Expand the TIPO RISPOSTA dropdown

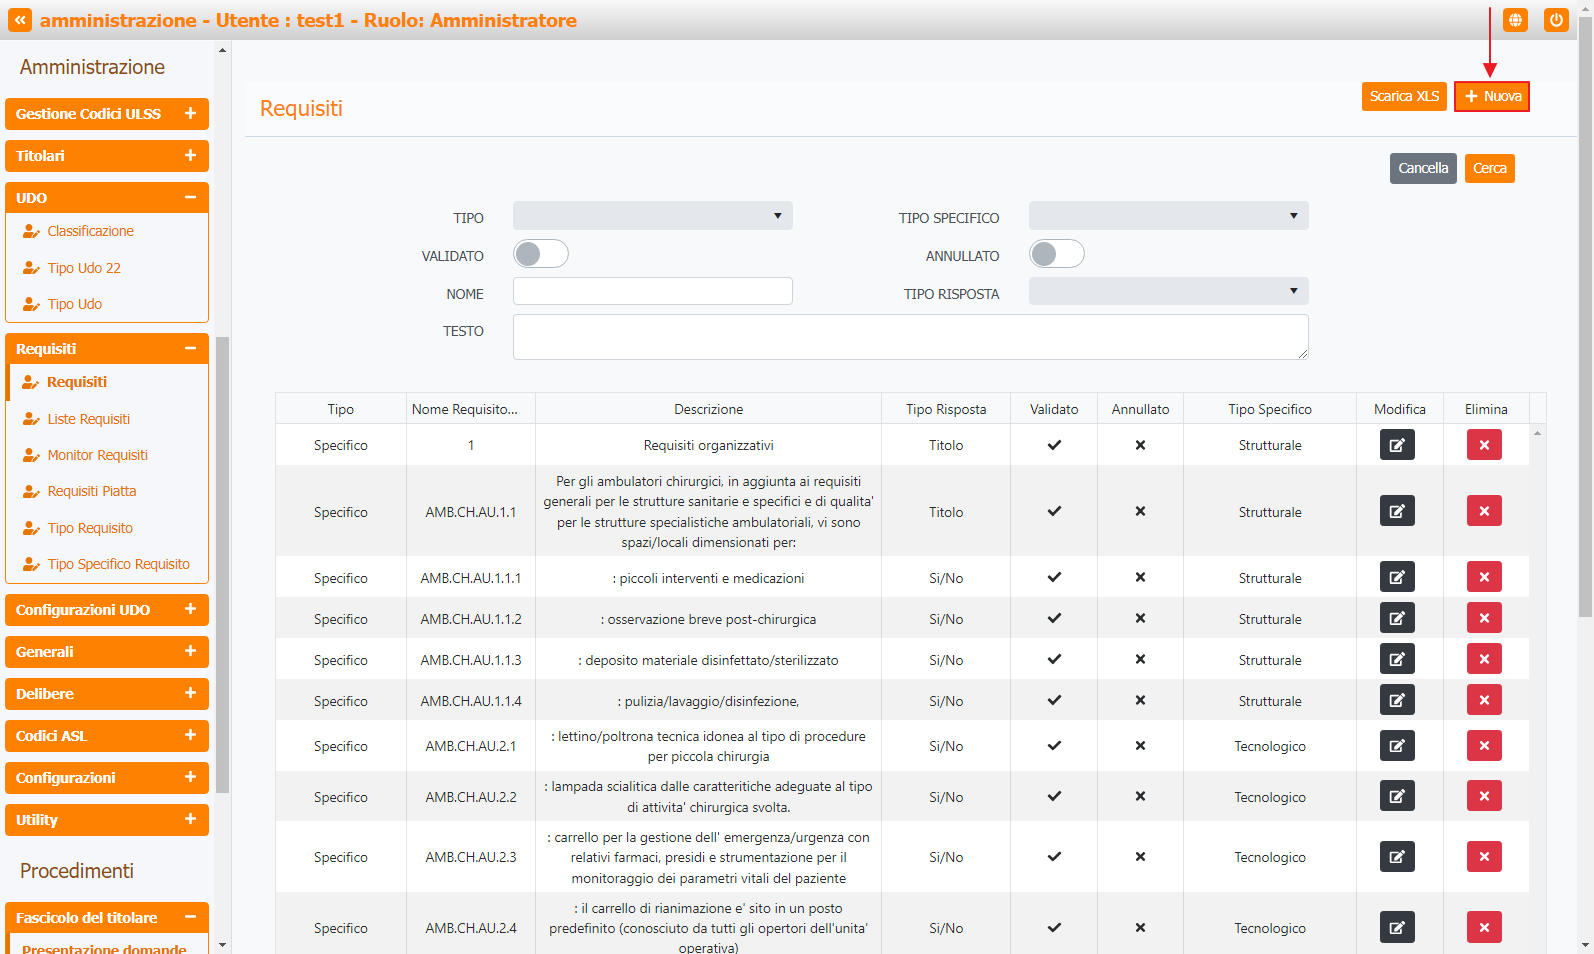pos(1168,292)
